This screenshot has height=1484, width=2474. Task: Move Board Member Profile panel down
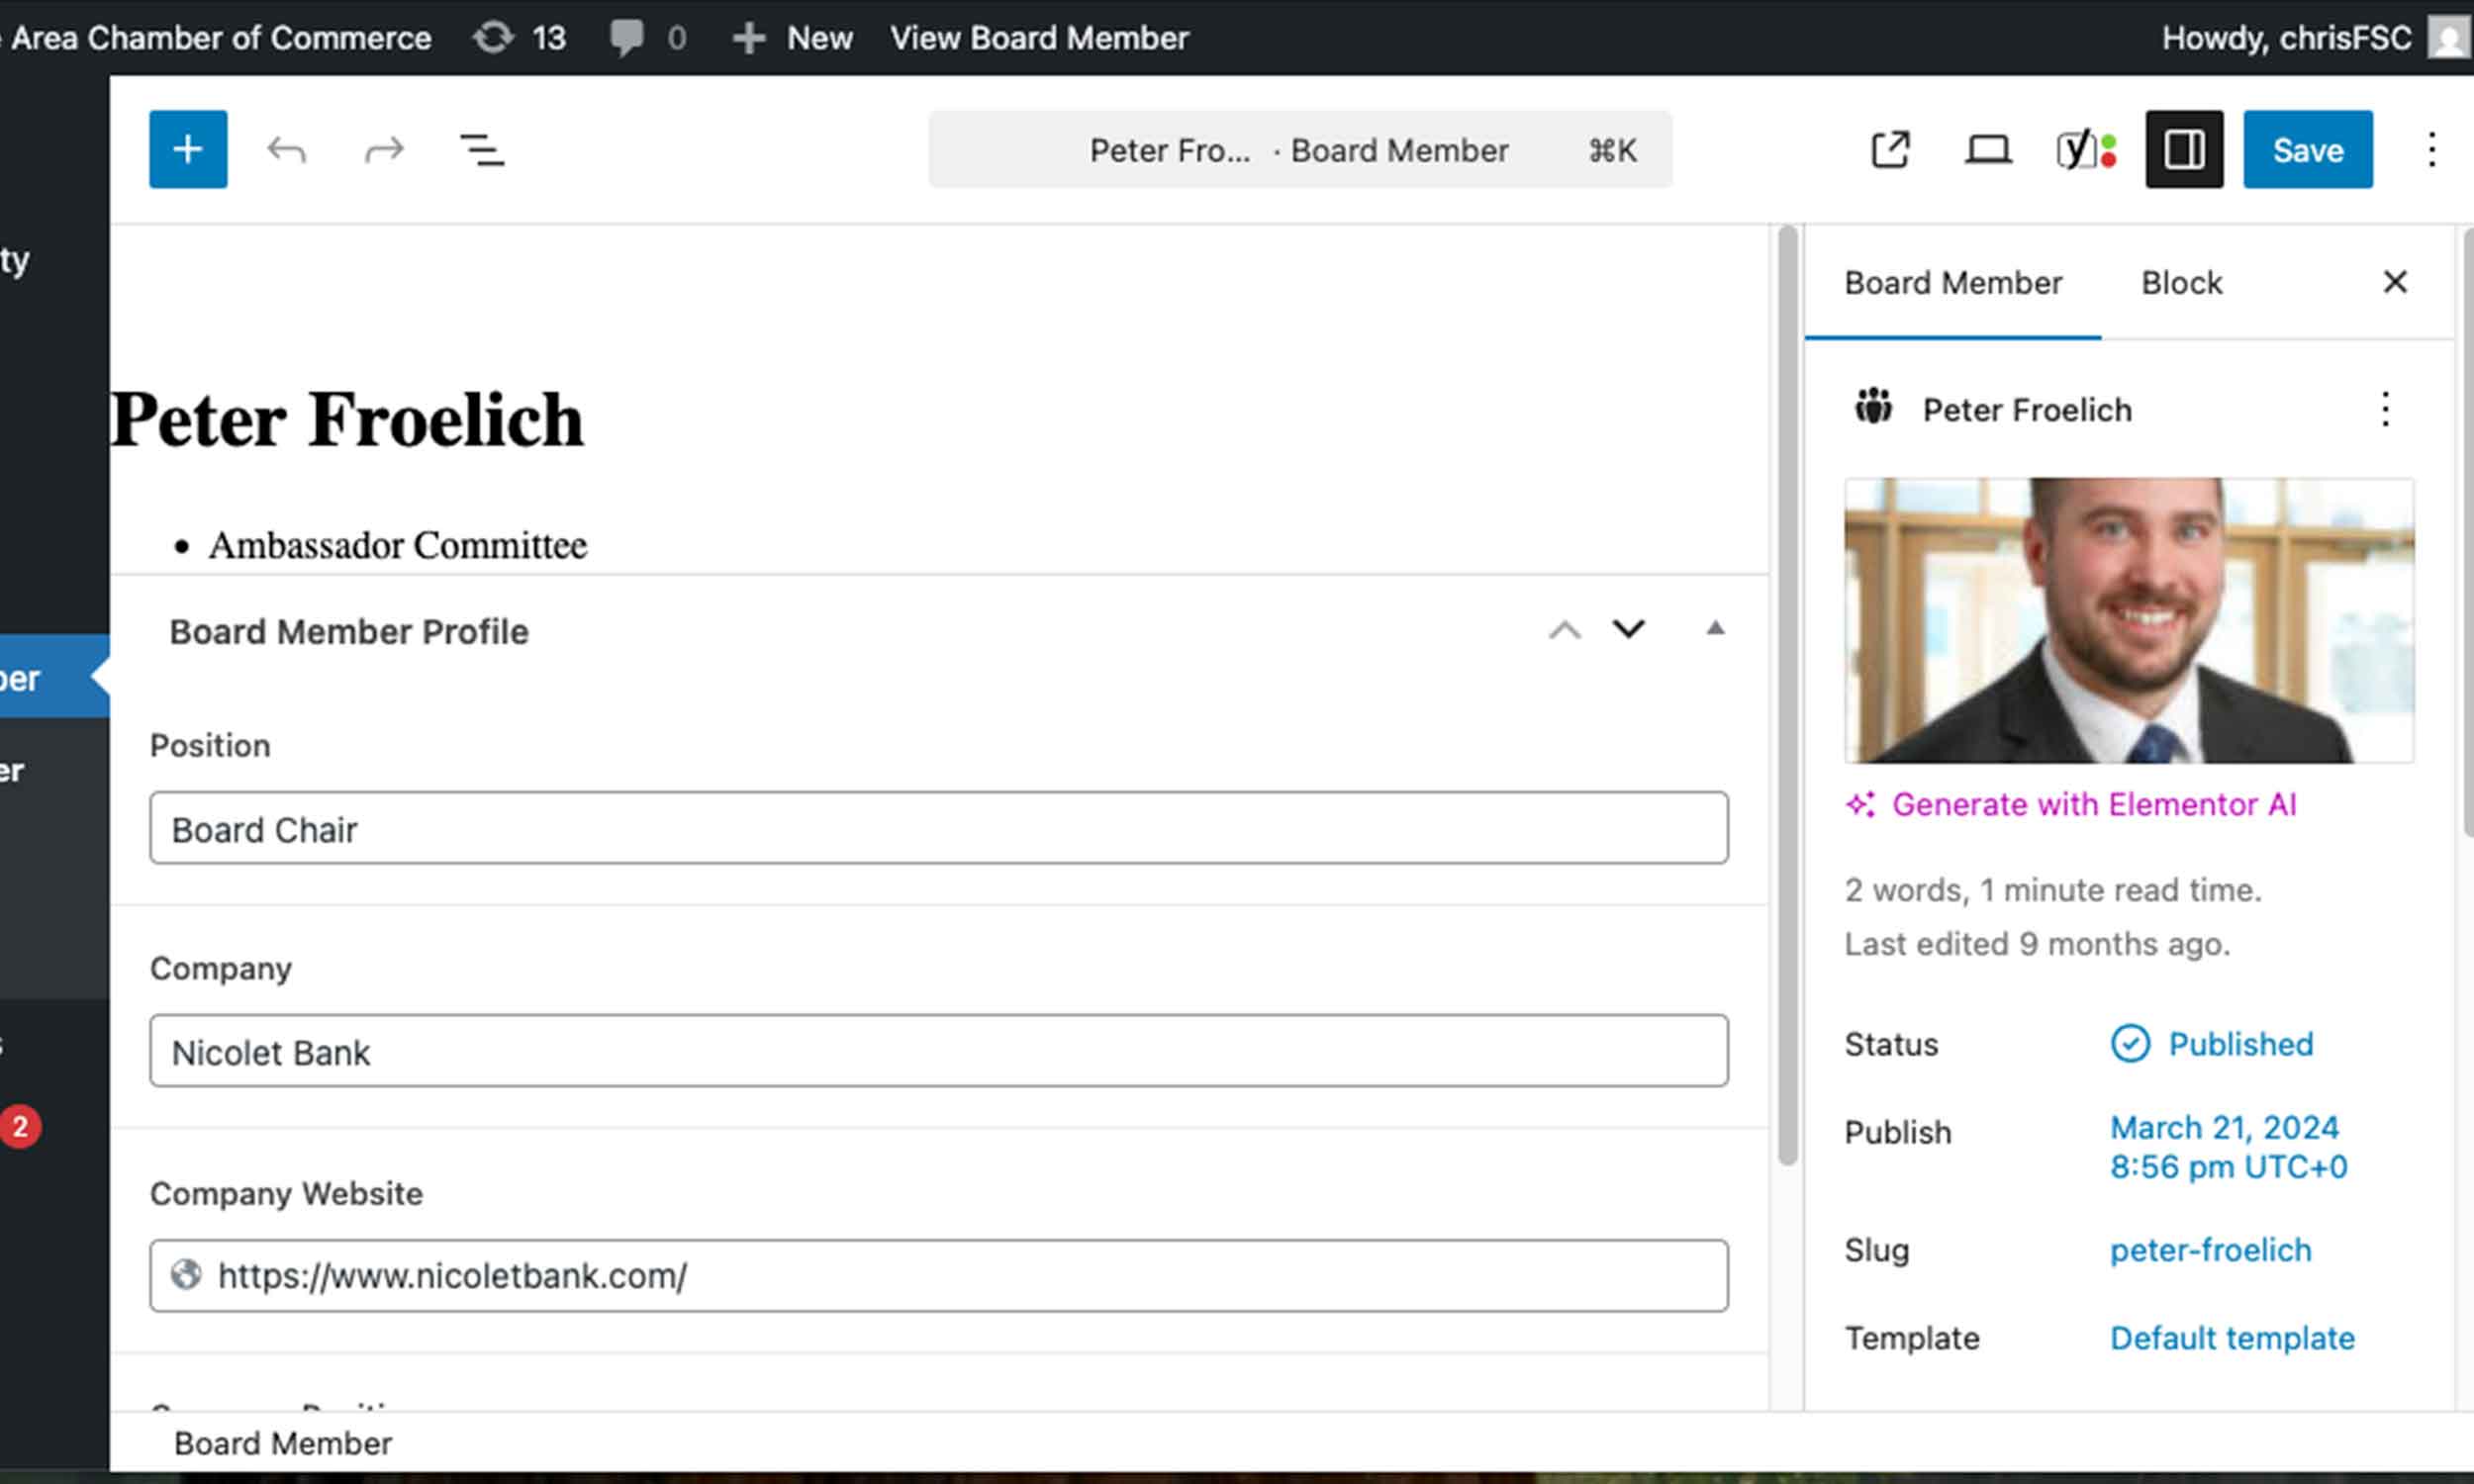point(1628,629)
